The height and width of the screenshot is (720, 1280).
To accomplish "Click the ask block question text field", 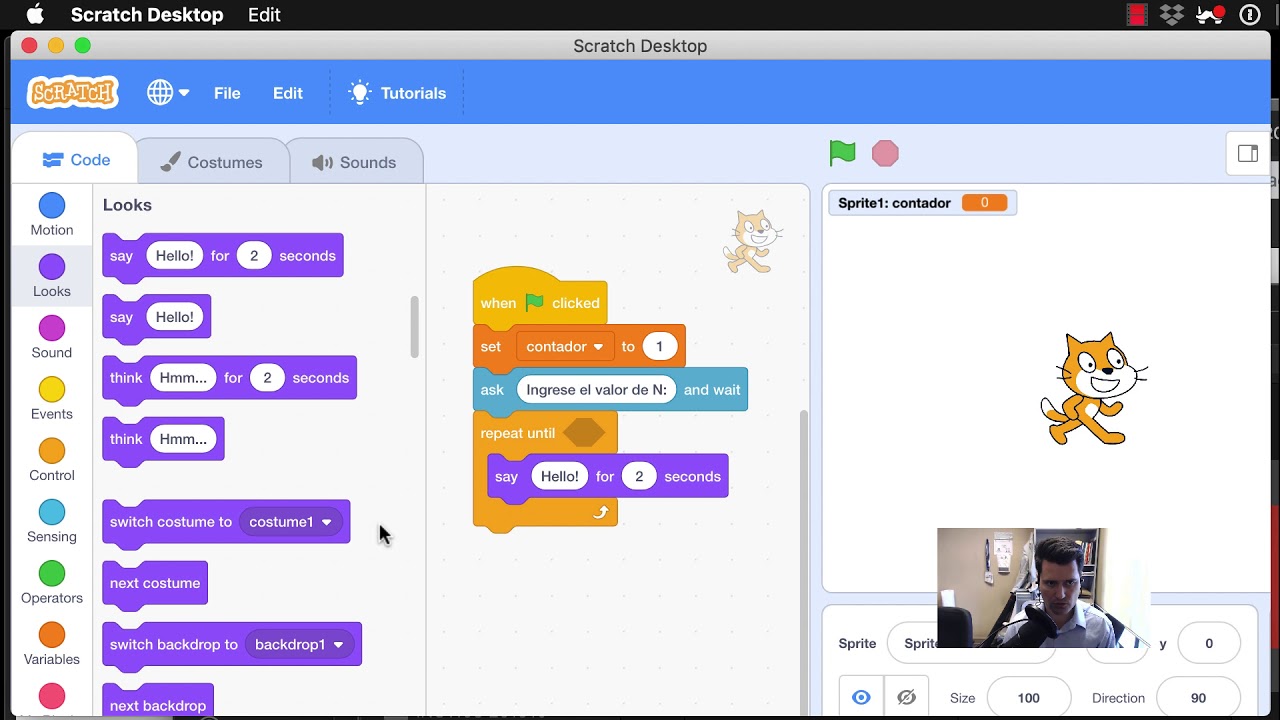I will pos(597,390).
